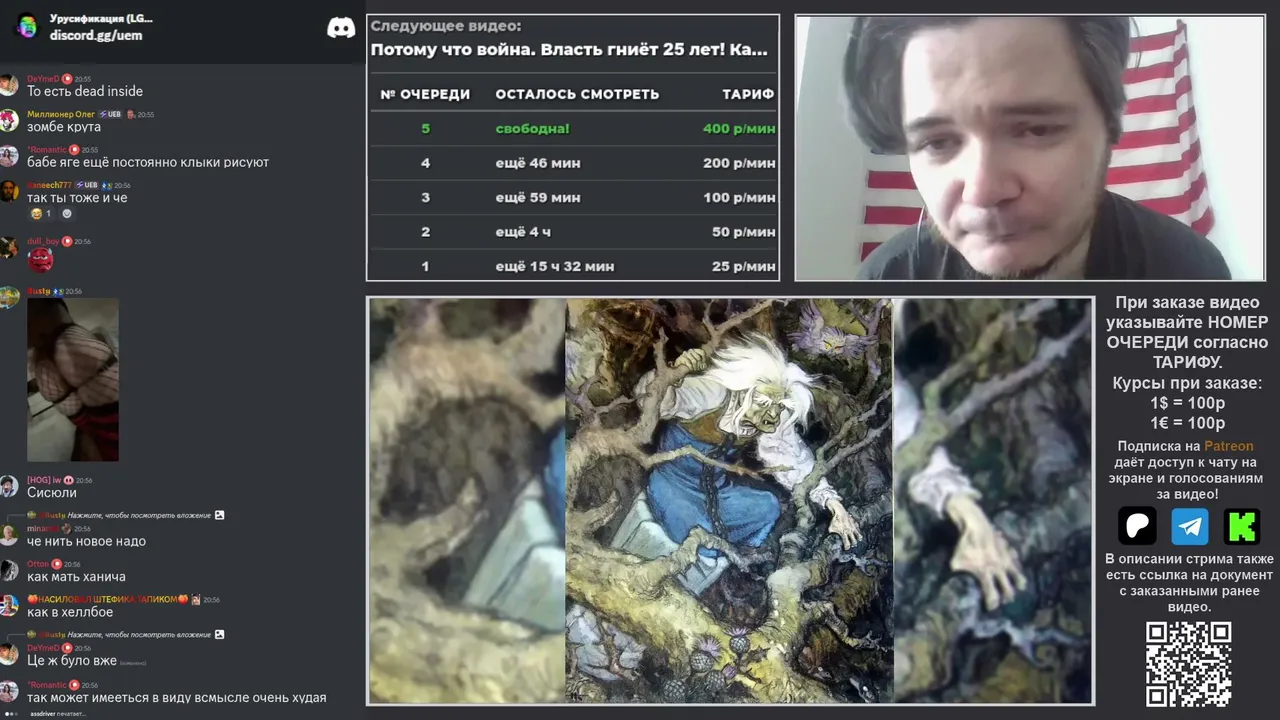Click the '50 р/мин' tariff cell
1280x720 pixels.
(x=743, y=232)
